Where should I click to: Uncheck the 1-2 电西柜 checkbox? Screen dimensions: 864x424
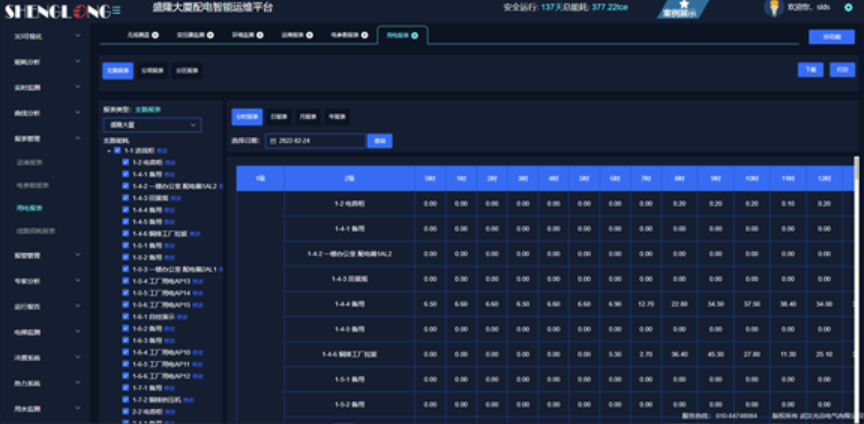(x=125, y=162)
